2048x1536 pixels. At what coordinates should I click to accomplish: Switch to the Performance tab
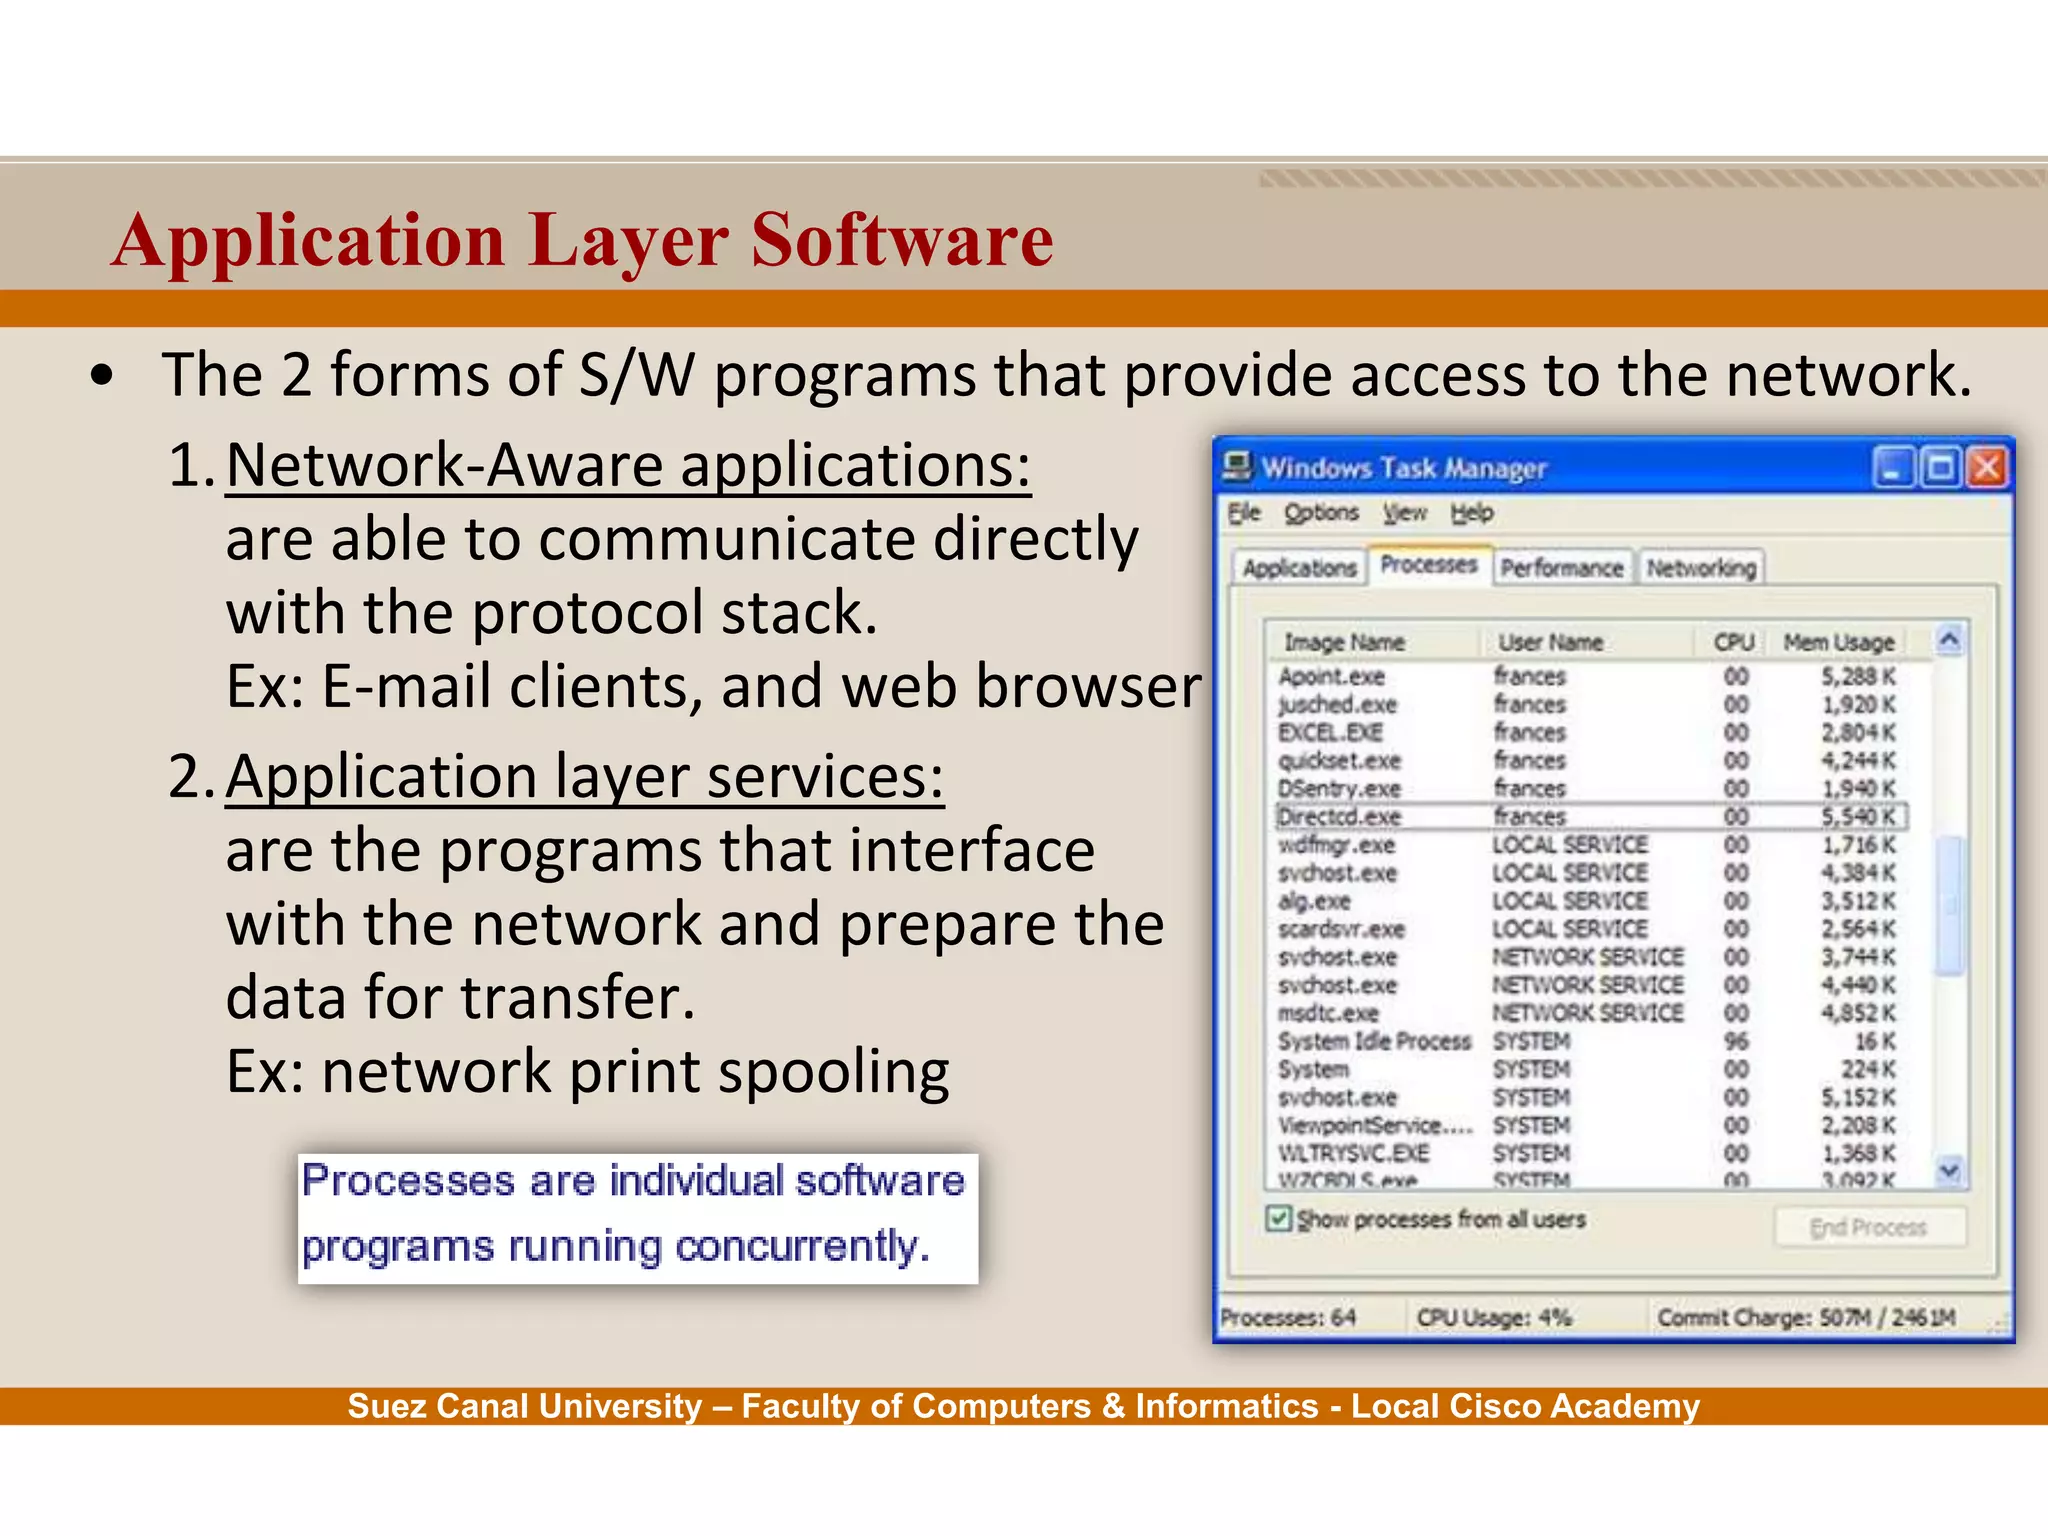coord(1561,568)
